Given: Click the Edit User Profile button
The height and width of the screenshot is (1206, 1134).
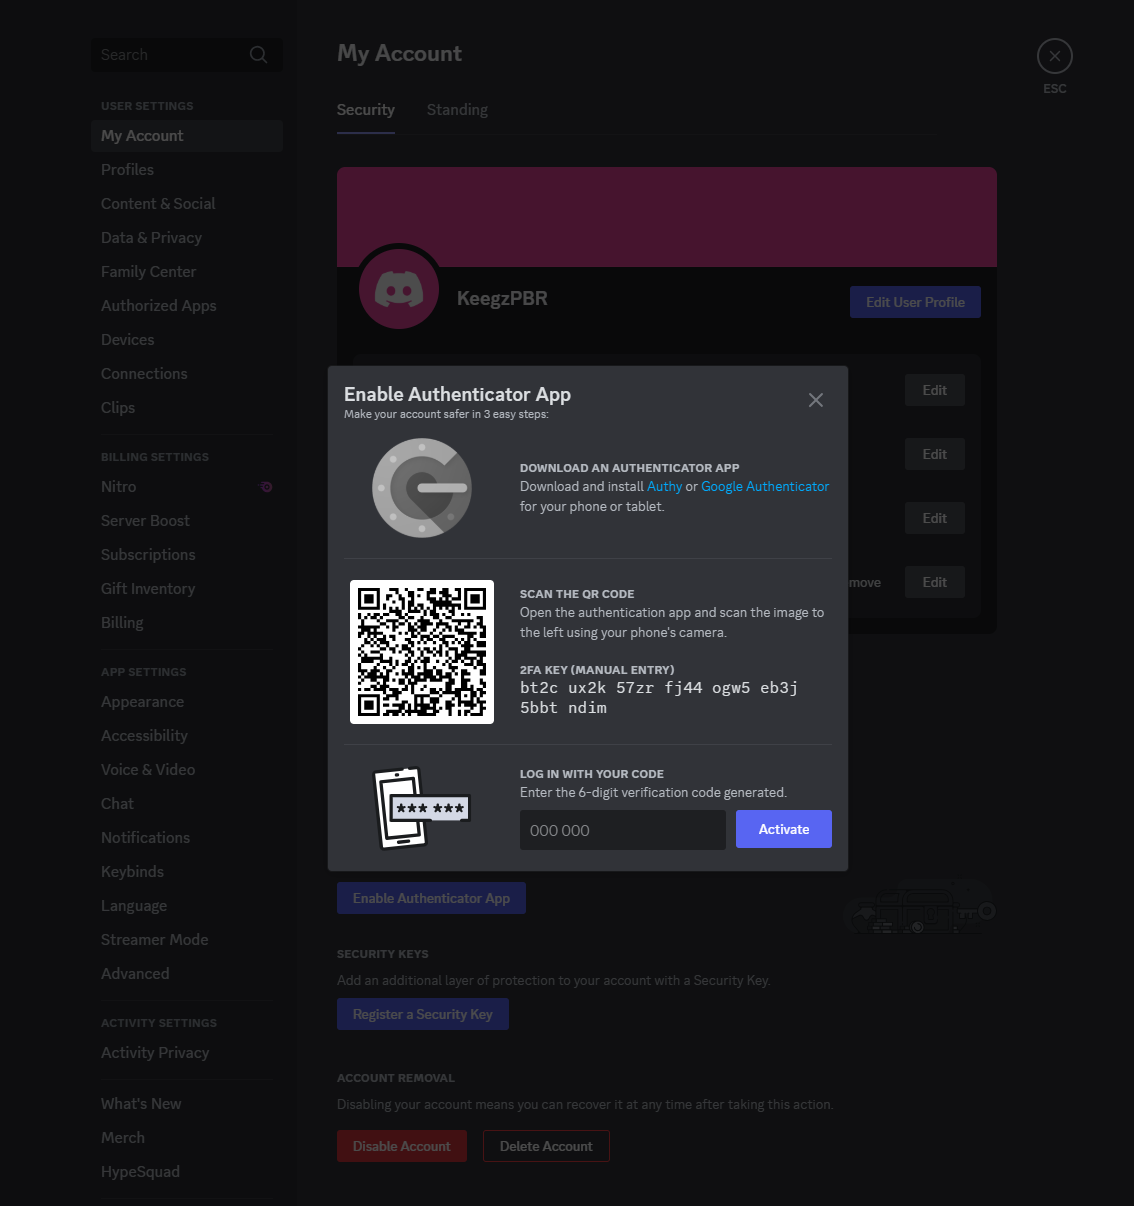Looking at the screenshot, I should pyautogui.click(x=915, y=302).
